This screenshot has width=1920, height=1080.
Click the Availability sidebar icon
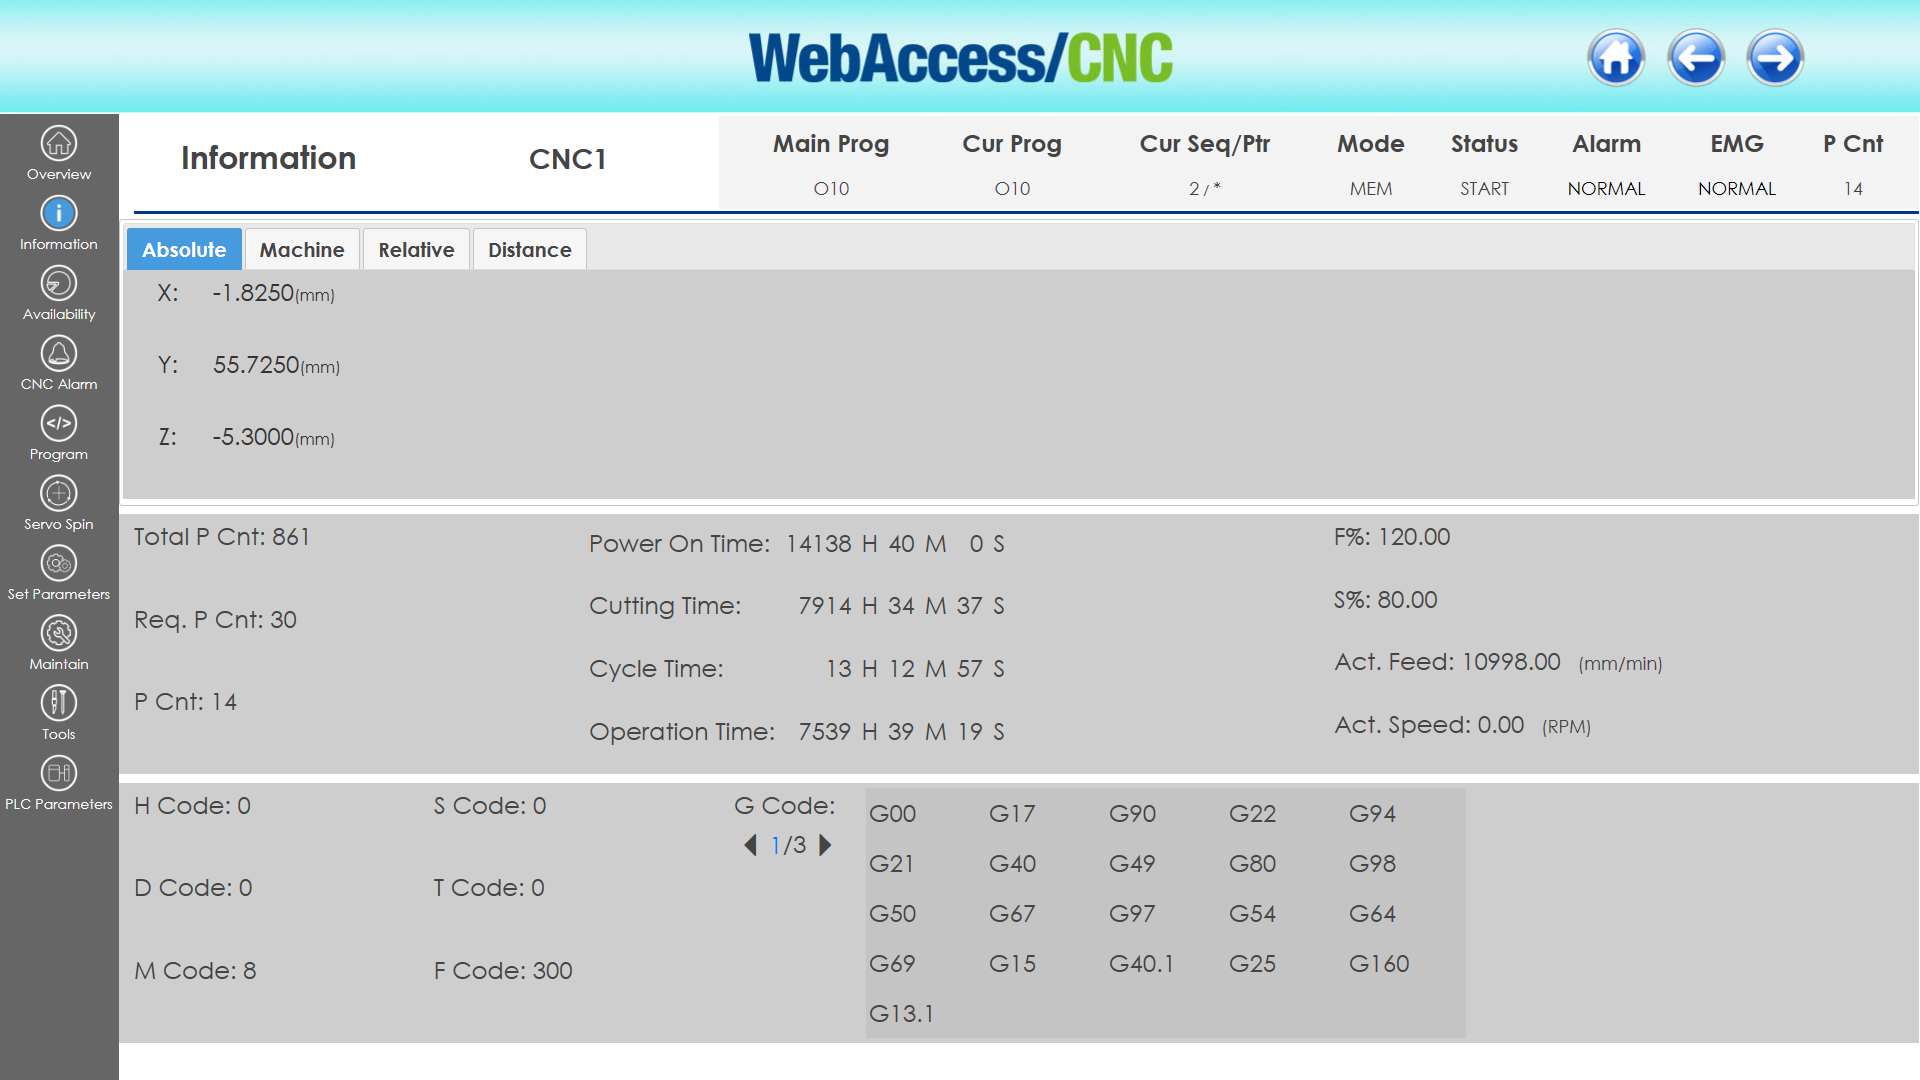(x=59, y=284)
